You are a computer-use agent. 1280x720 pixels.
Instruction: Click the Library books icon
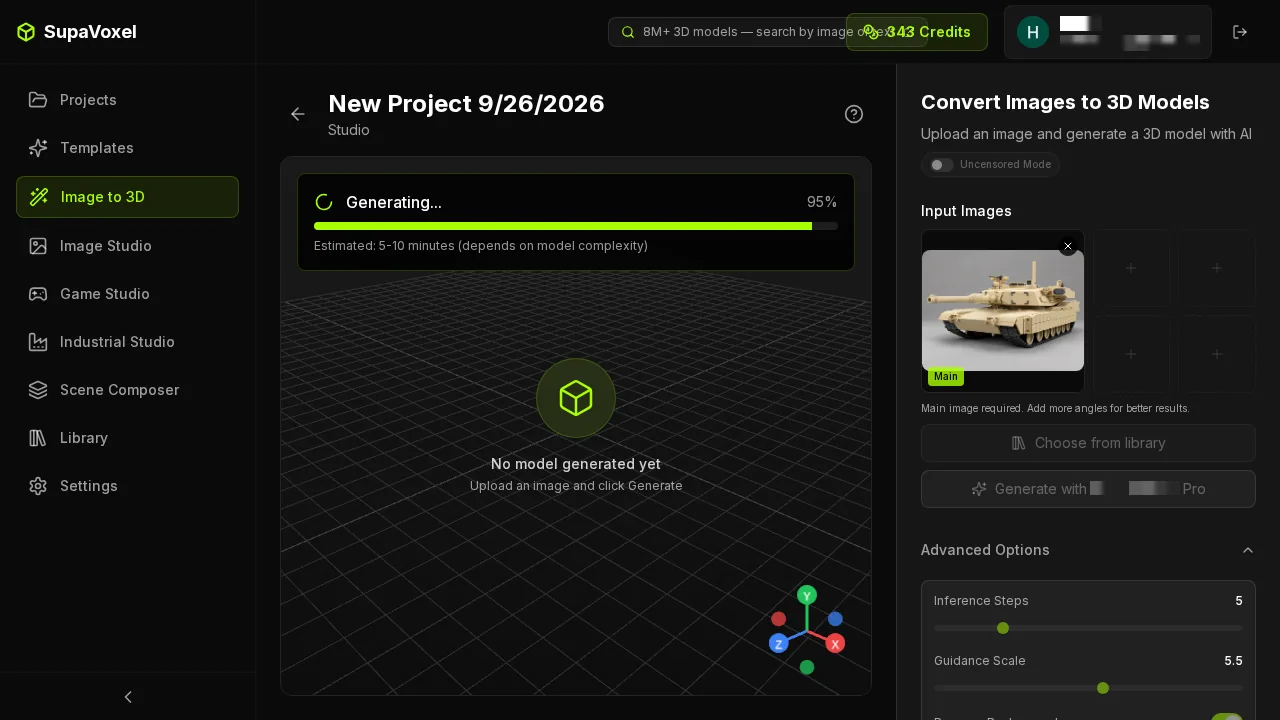pos(38,438)
